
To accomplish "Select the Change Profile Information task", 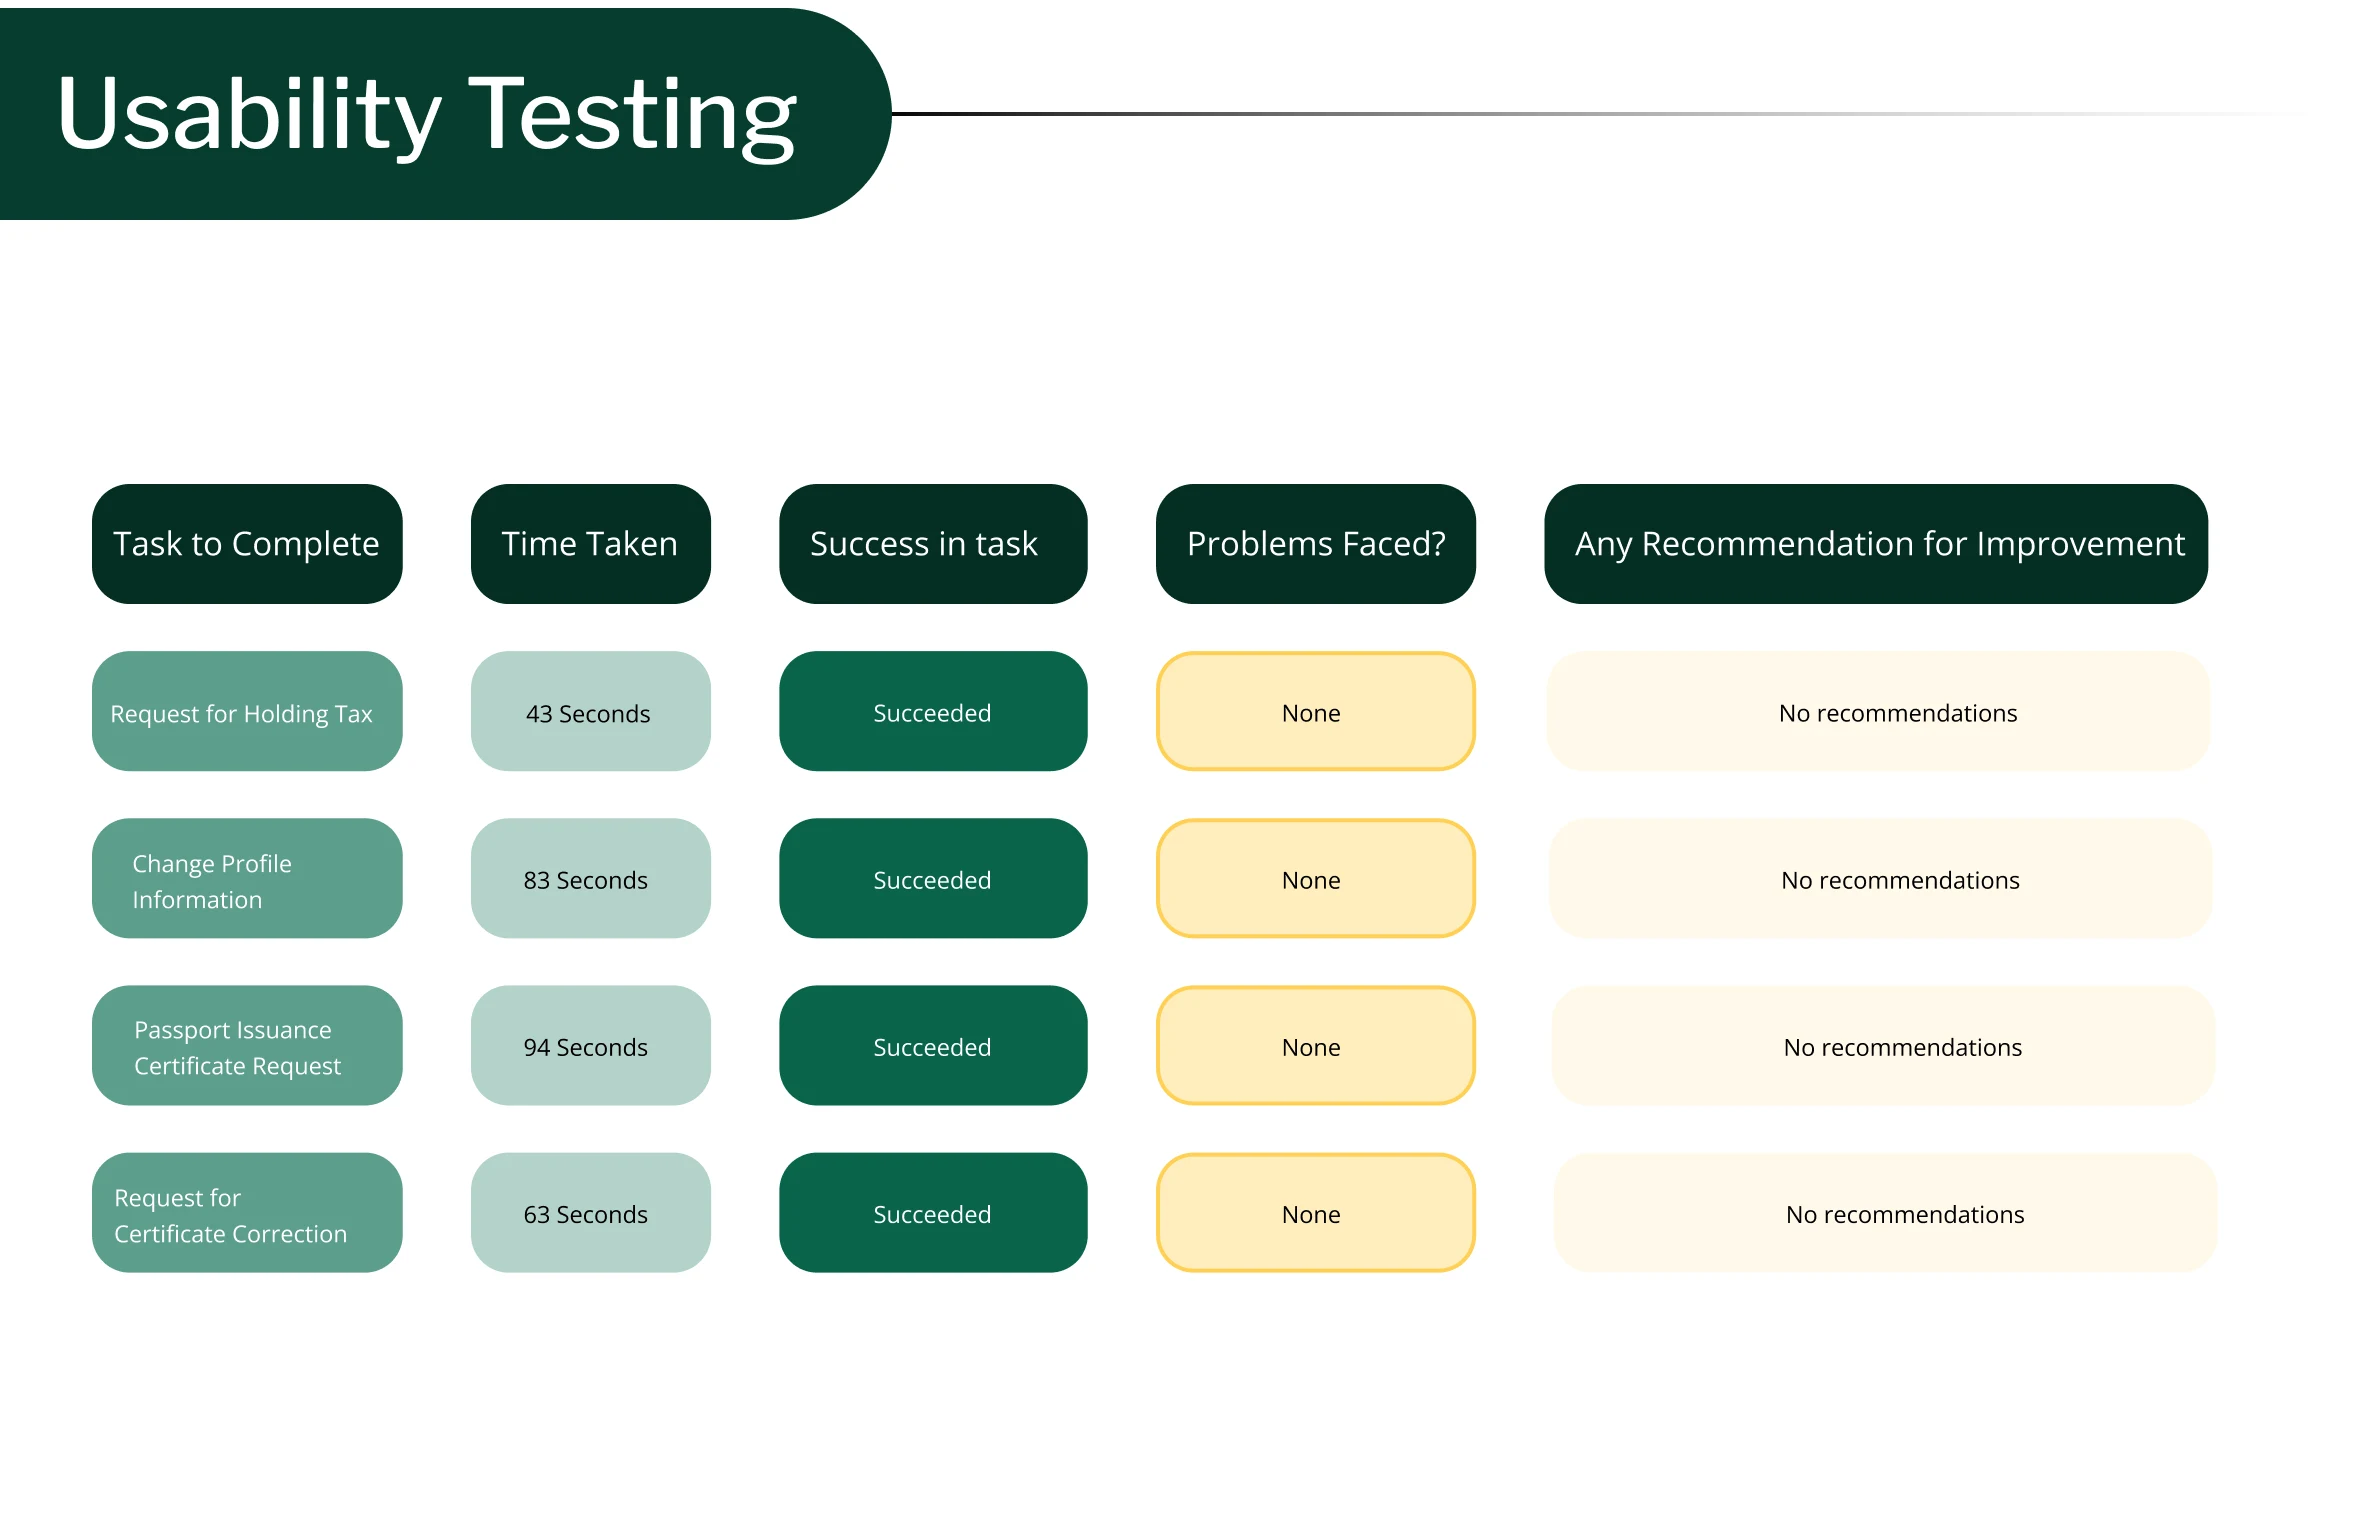I will point(247,879).
